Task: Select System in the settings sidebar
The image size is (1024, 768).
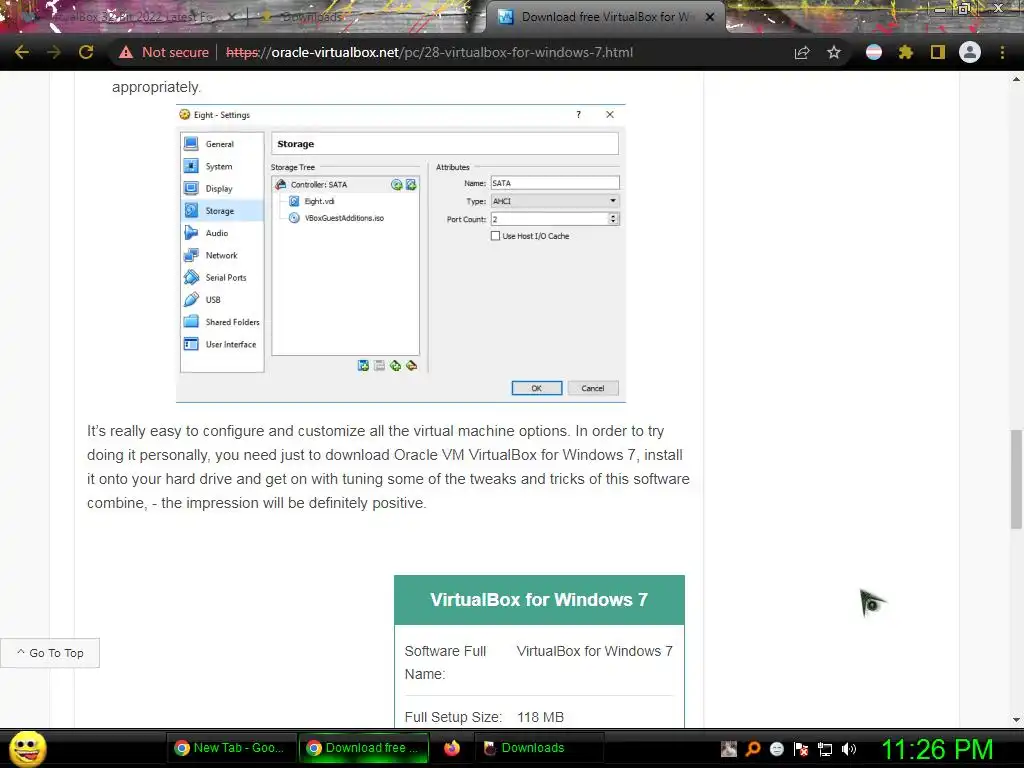Action: click(x=222, y=167)
